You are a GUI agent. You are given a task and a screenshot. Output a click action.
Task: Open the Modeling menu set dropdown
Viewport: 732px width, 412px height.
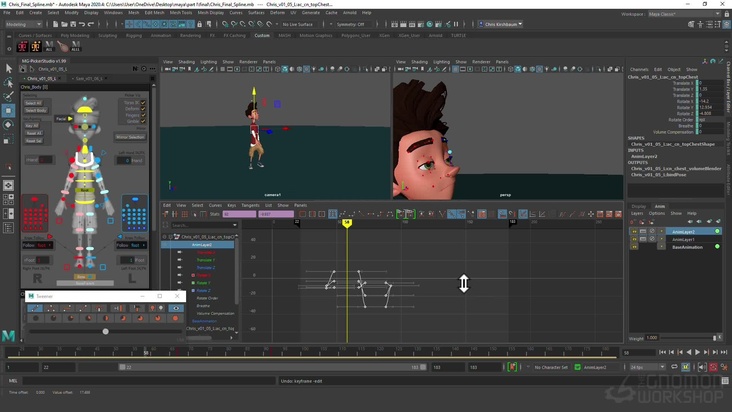[23, 24]
